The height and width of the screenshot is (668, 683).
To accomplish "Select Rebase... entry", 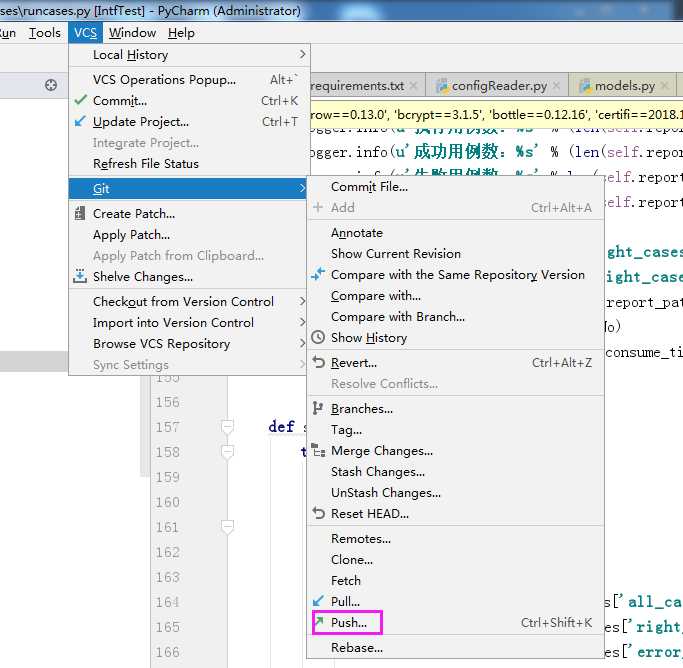I will pos(456,648).
